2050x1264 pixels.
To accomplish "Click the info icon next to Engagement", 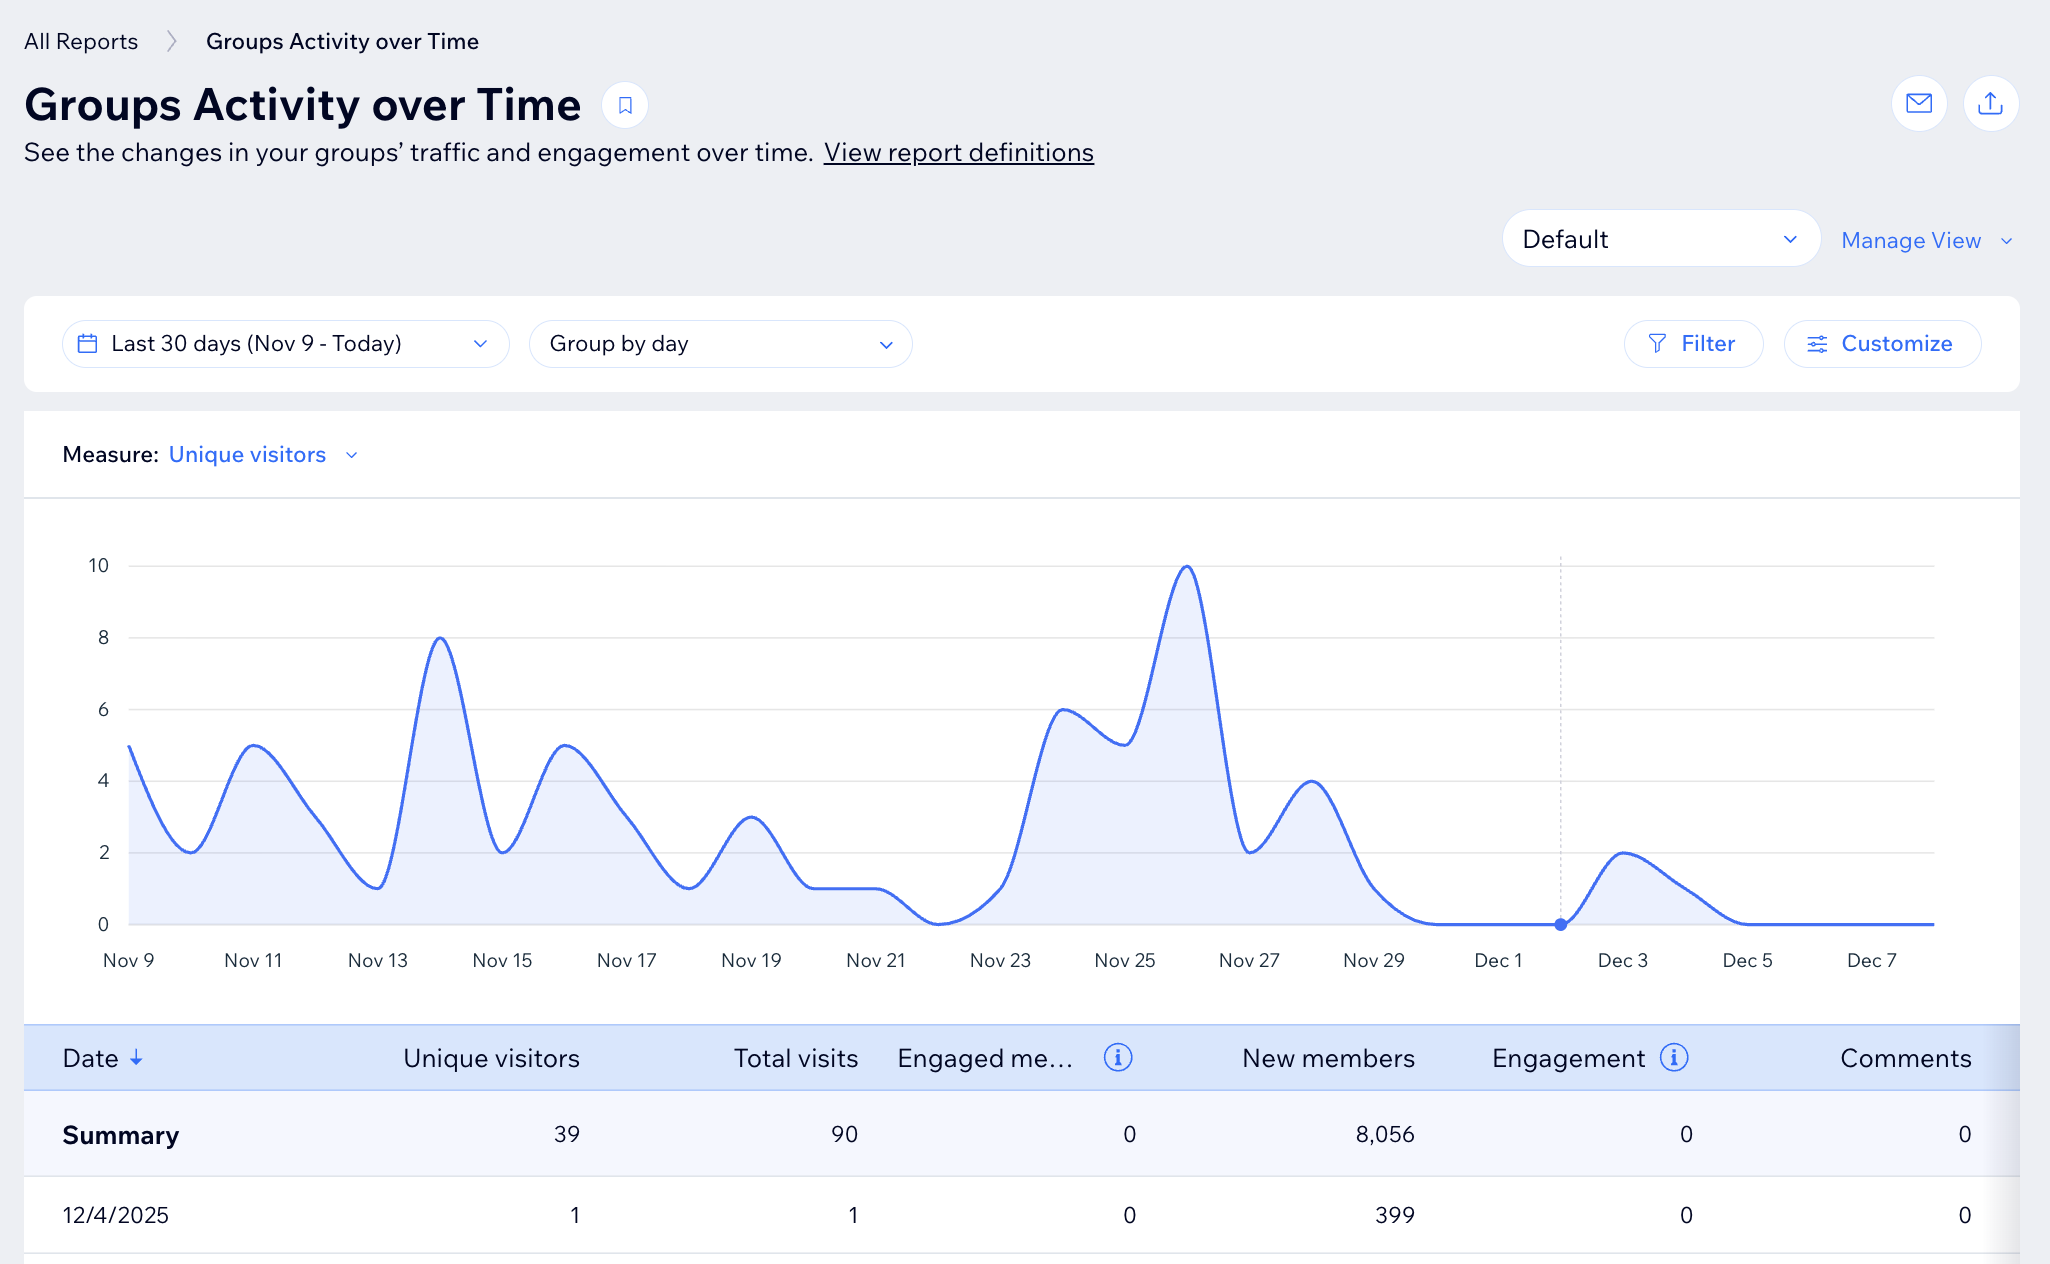I will 1673,1057.
